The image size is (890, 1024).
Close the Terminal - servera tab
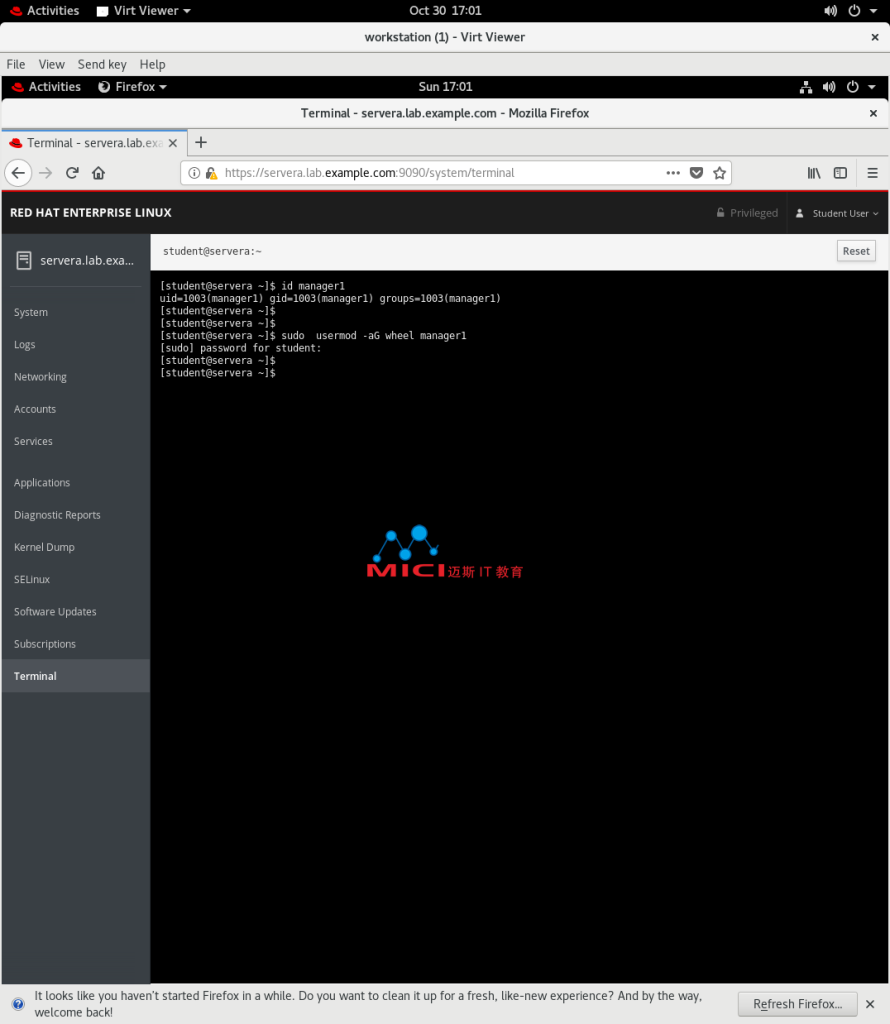pyautogui.click(x=173, y=143)
